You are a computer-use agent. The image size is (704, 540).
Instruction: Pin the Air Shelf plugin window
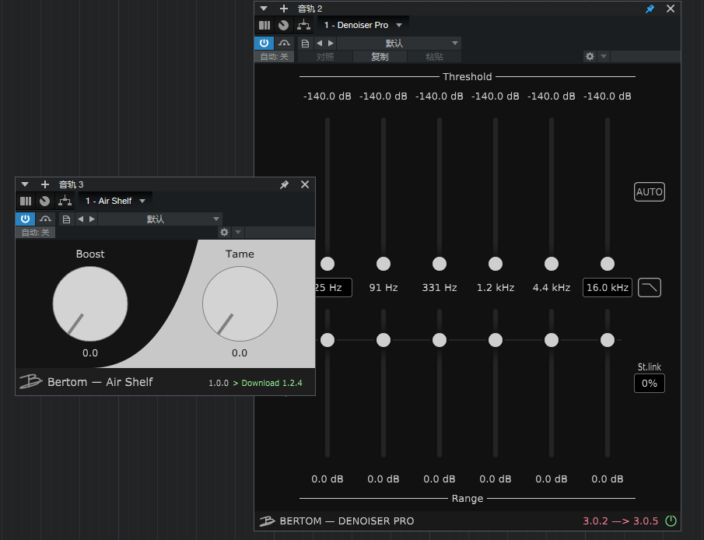click(284, 185)
